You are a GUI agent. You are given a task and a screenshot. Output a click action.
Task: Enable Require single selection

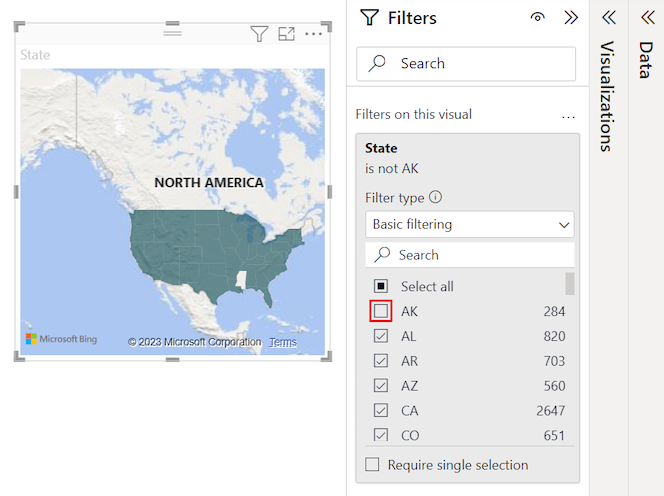pyautogui.click(x=373, y=465)
